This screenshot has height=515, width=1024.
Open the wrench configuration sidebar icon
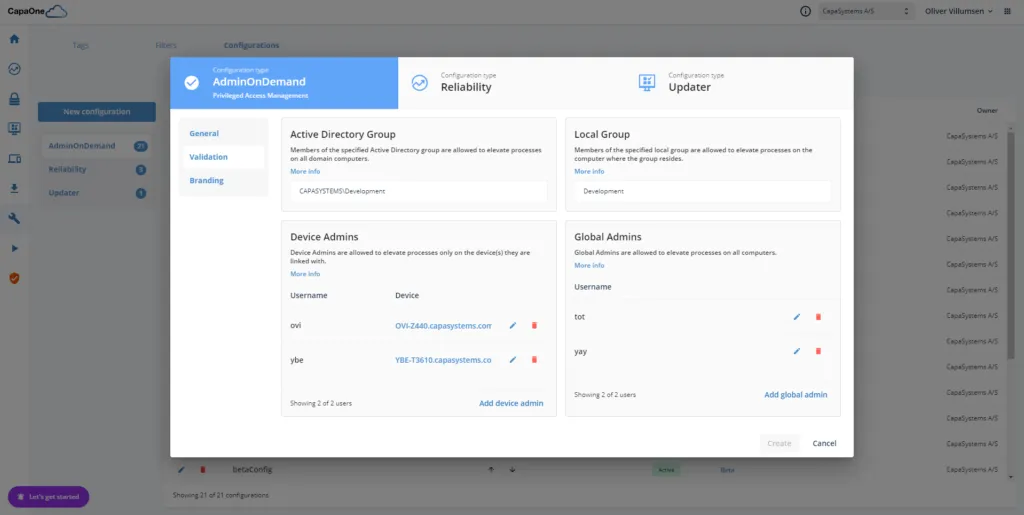[14, 219]
